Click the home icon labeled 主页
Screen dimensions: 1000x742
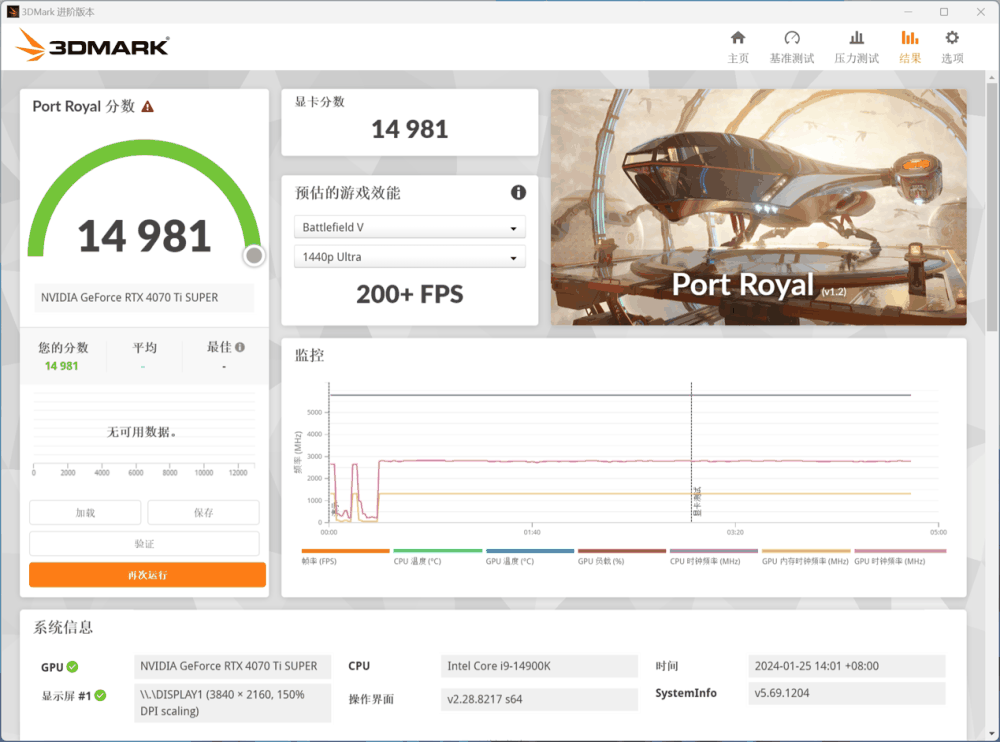[739, 46]
